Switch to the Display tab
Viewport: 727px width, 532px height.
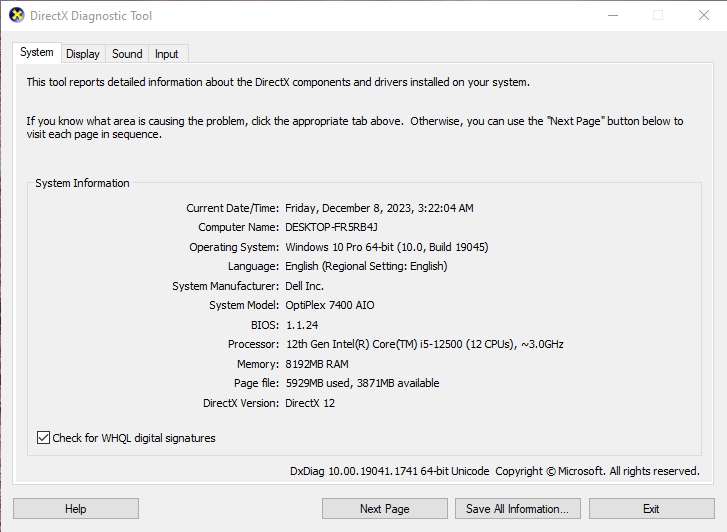(x=83, y=54)
